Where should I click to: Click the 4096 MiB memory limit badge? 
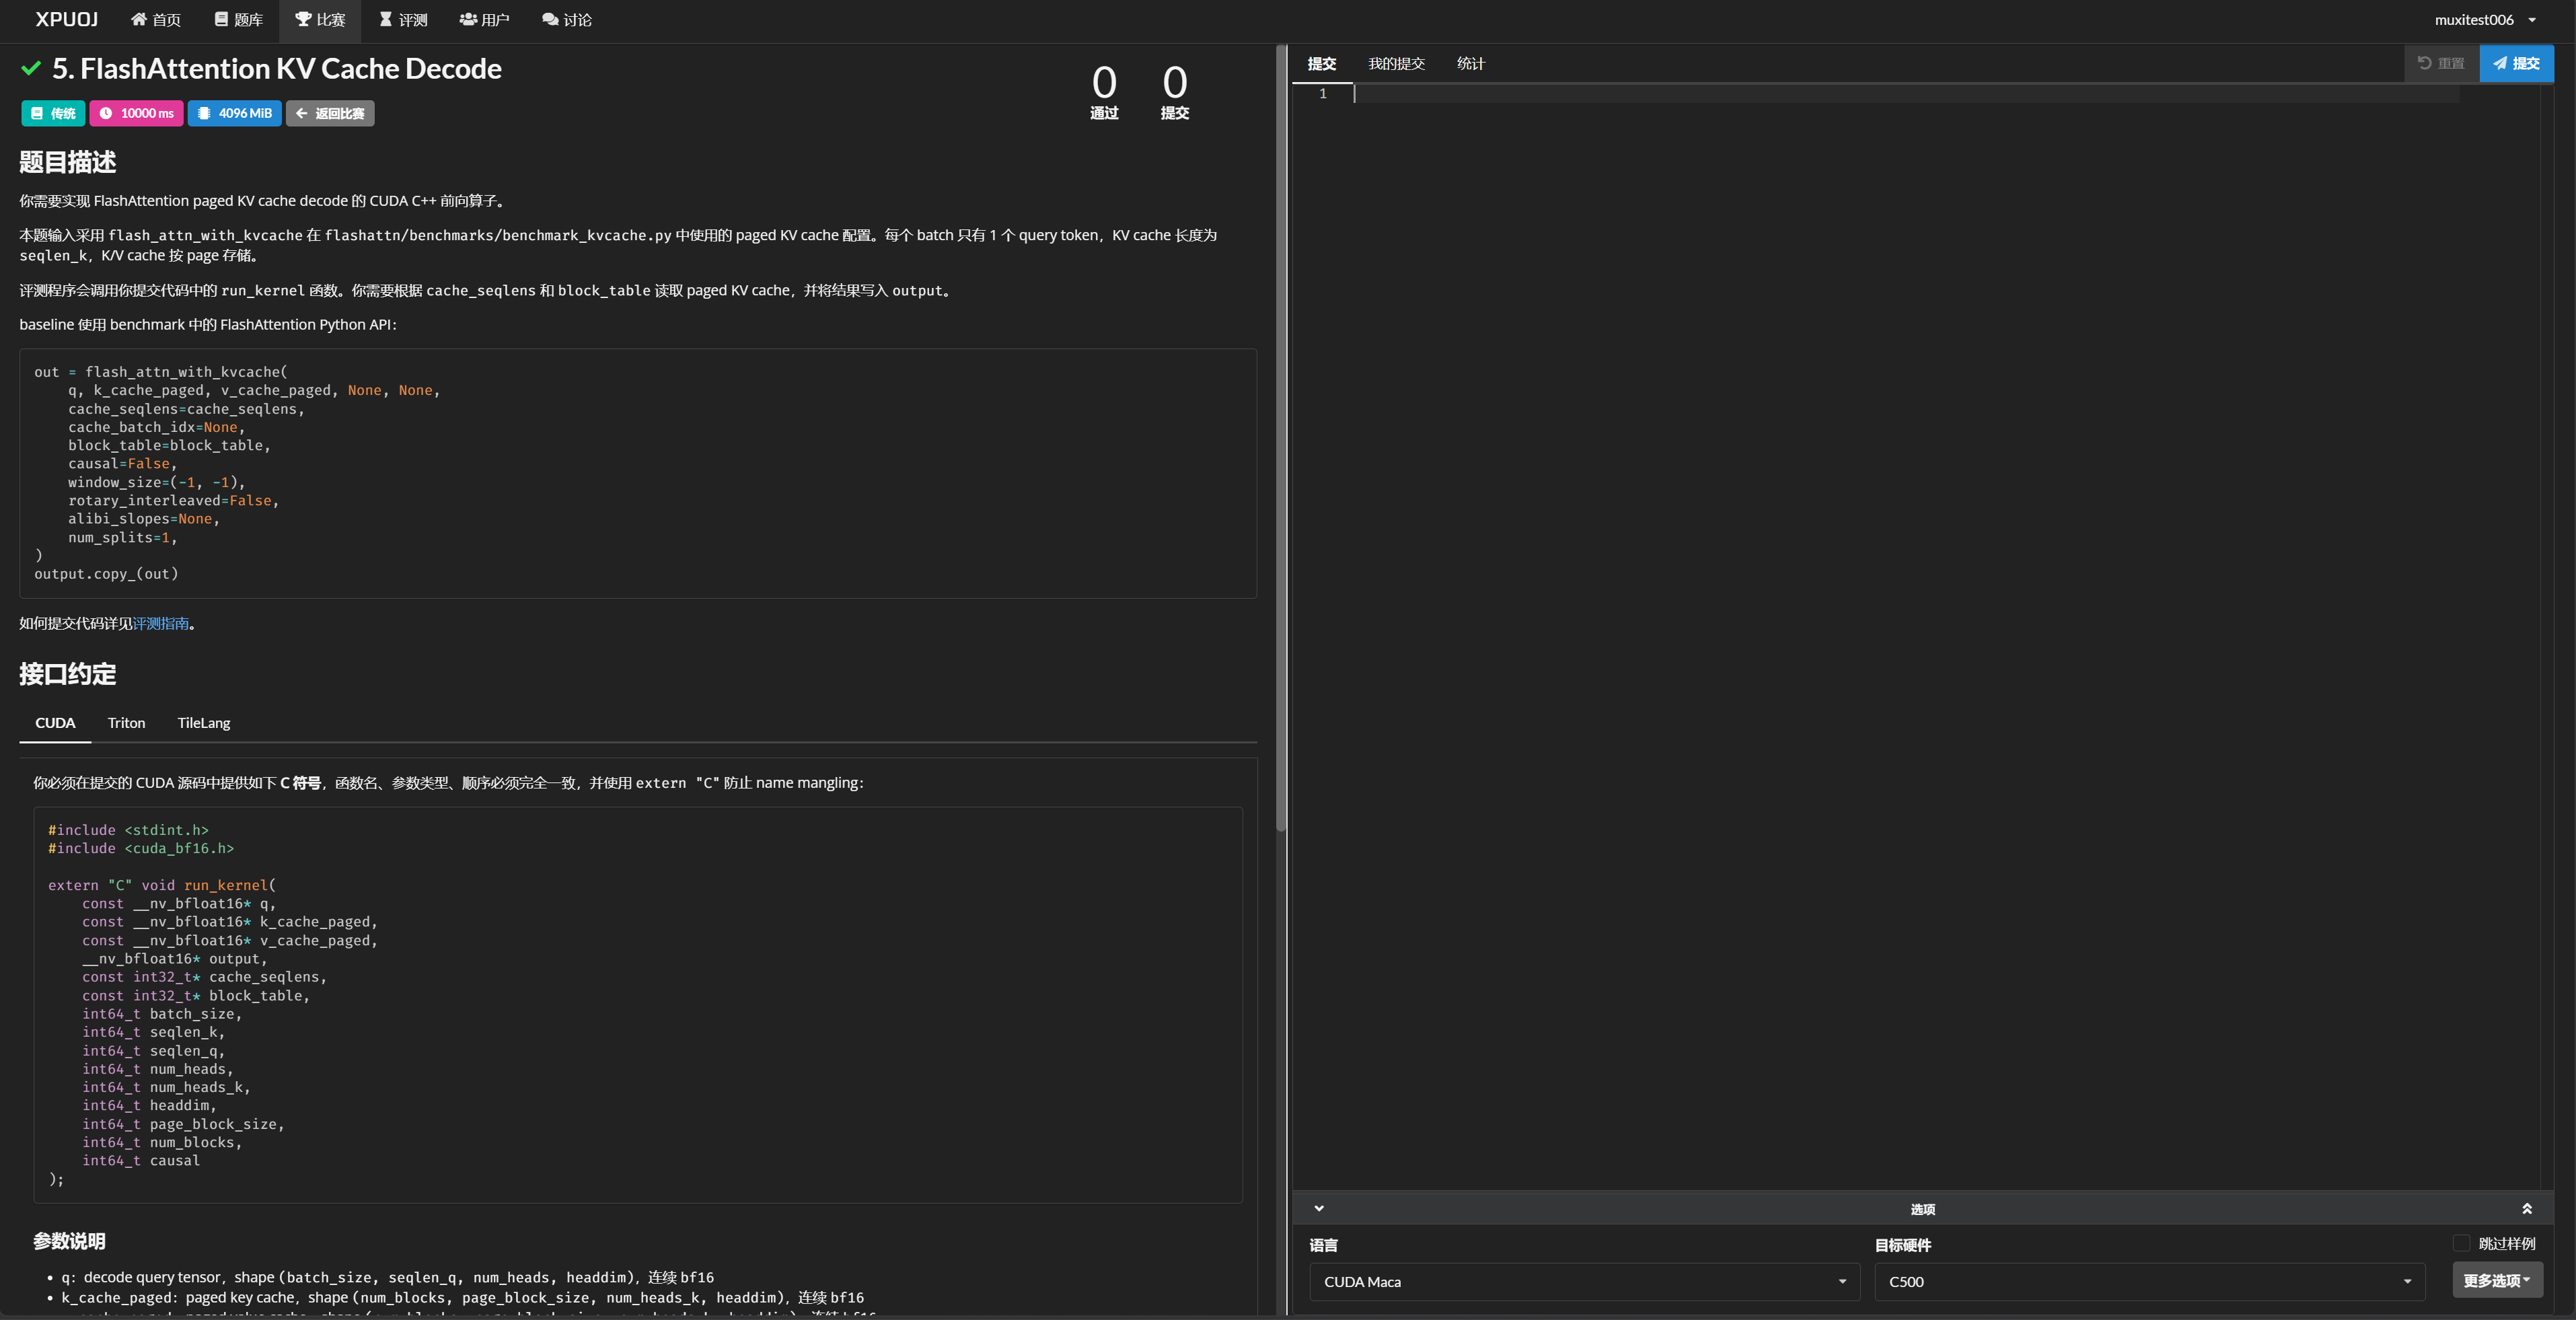pos(234,113)
